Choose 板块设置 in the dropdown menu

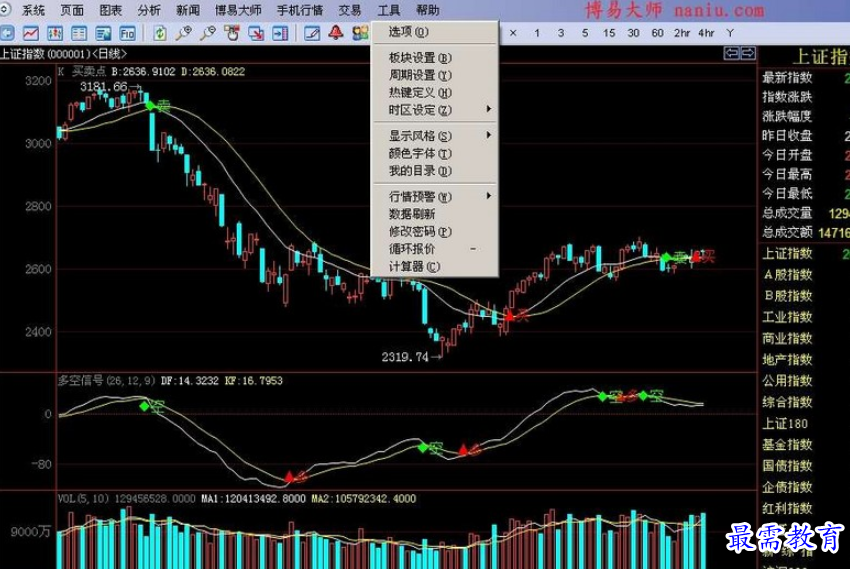click(x=434, y=57)
